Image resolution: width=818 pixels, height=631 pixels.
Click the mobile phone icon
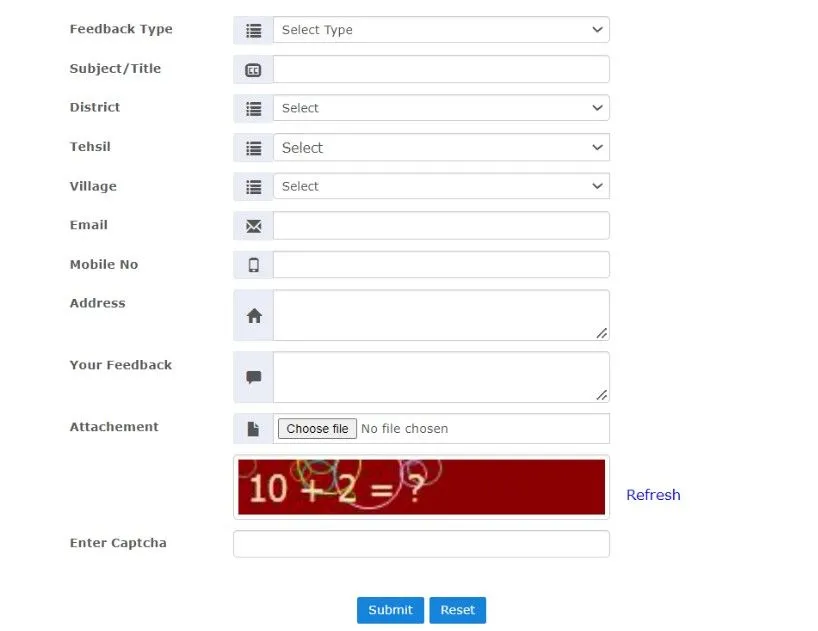[253, 265]
